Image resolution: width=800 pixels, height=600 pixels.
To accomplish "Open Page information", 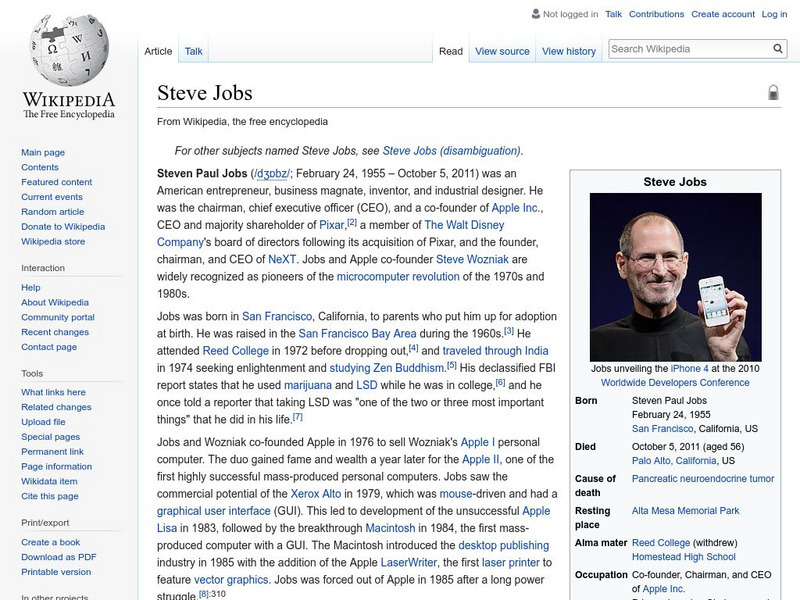I will [x=57, y=466].
